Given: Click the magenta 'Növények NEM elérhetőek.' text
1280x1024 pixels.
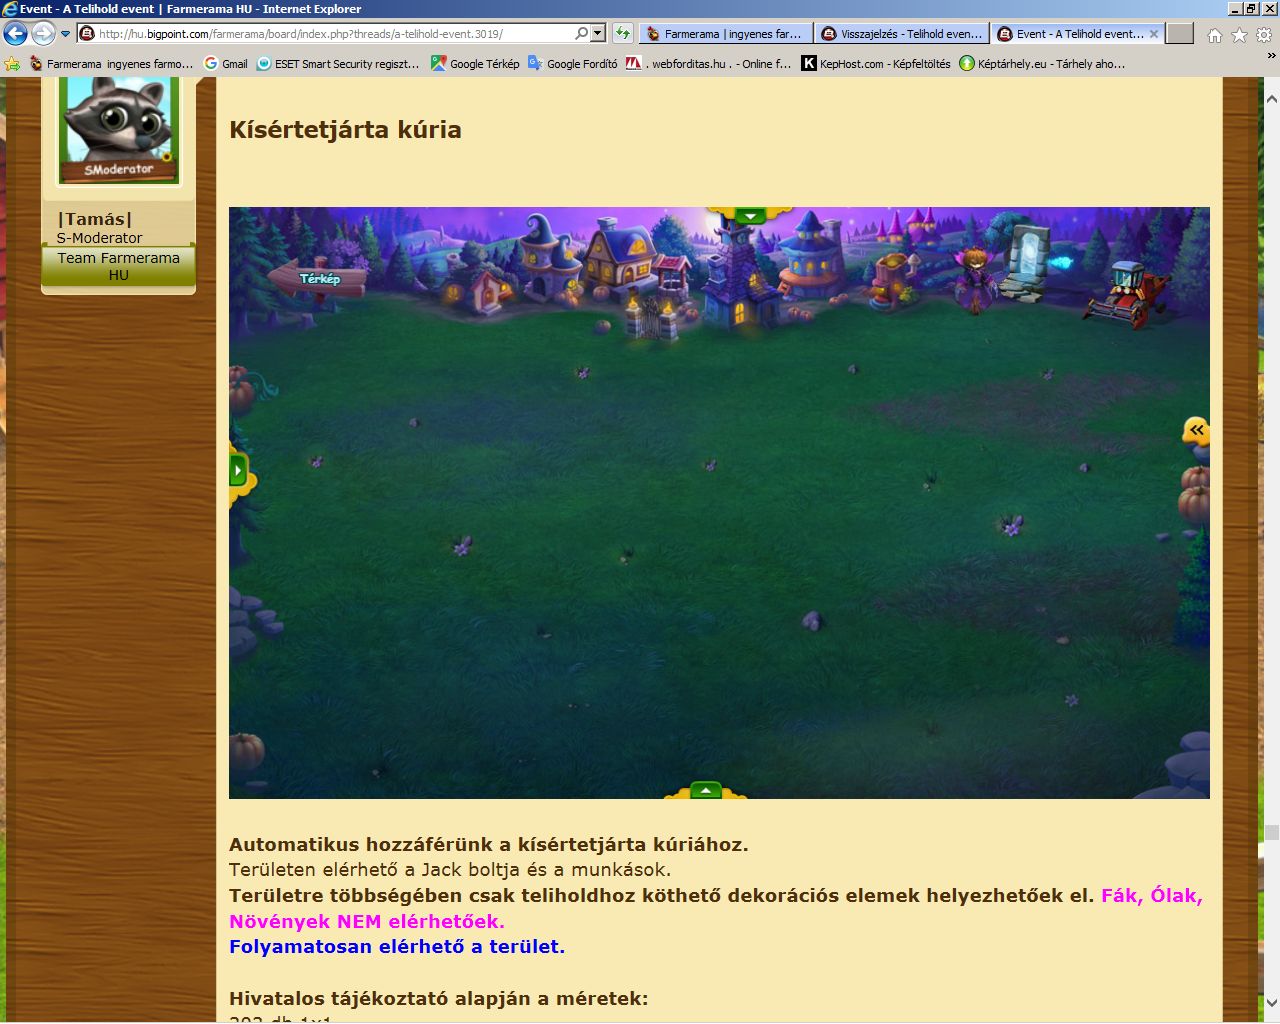Looking at the screenshot, I should coord(367,921).
